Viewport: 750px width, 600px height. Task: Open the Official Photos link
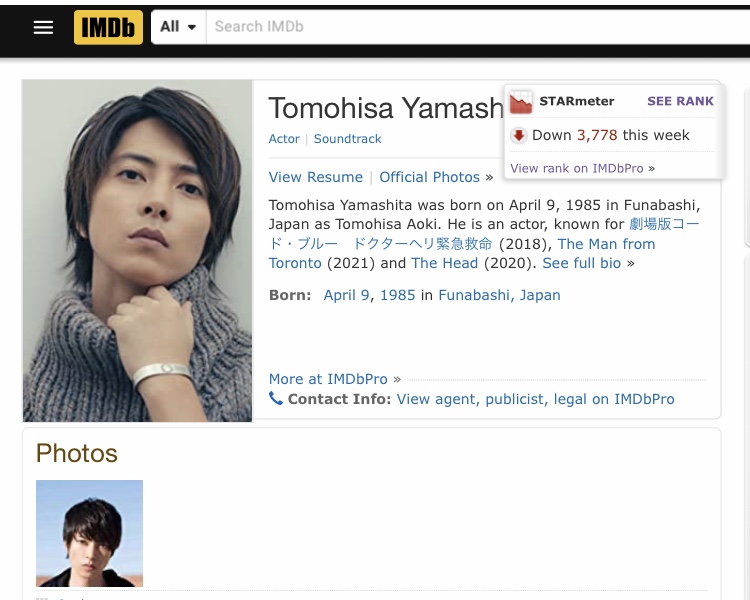coord(430,177)
